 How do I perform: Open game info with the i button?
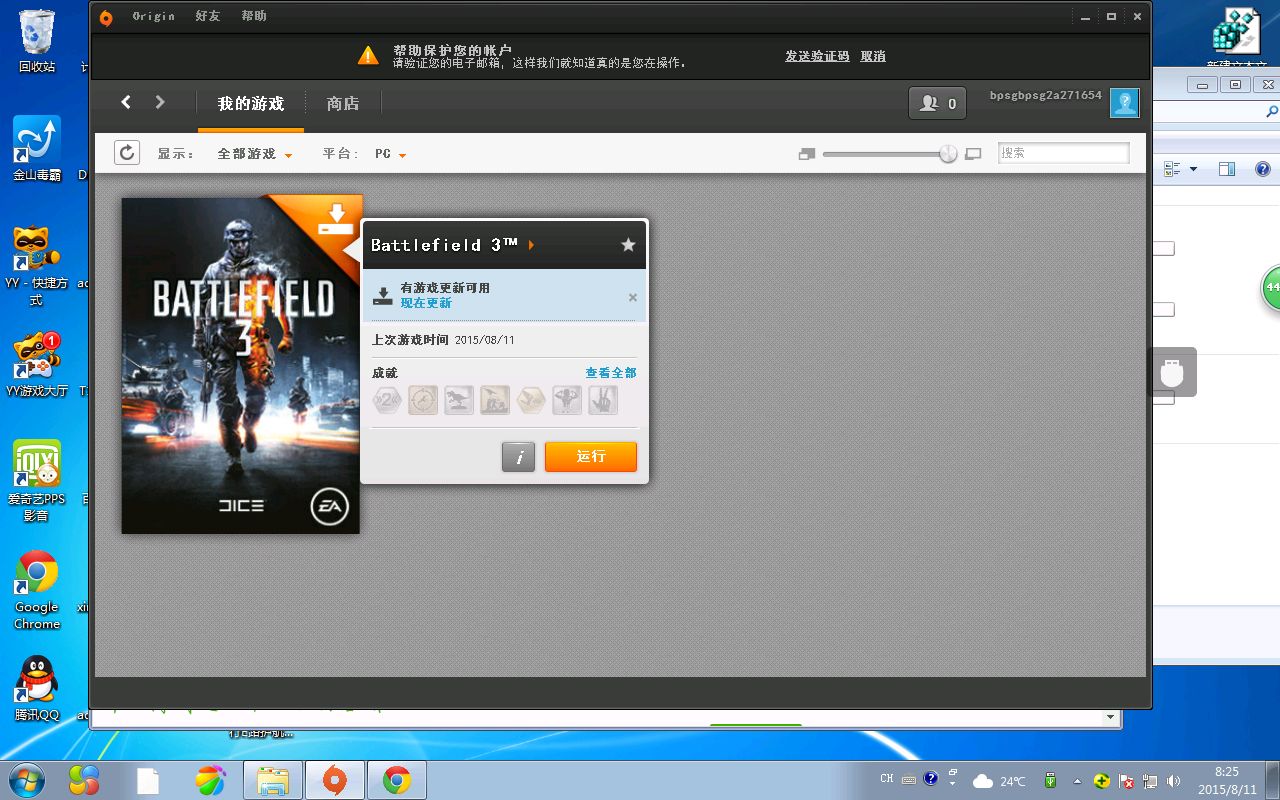[518, 457]
